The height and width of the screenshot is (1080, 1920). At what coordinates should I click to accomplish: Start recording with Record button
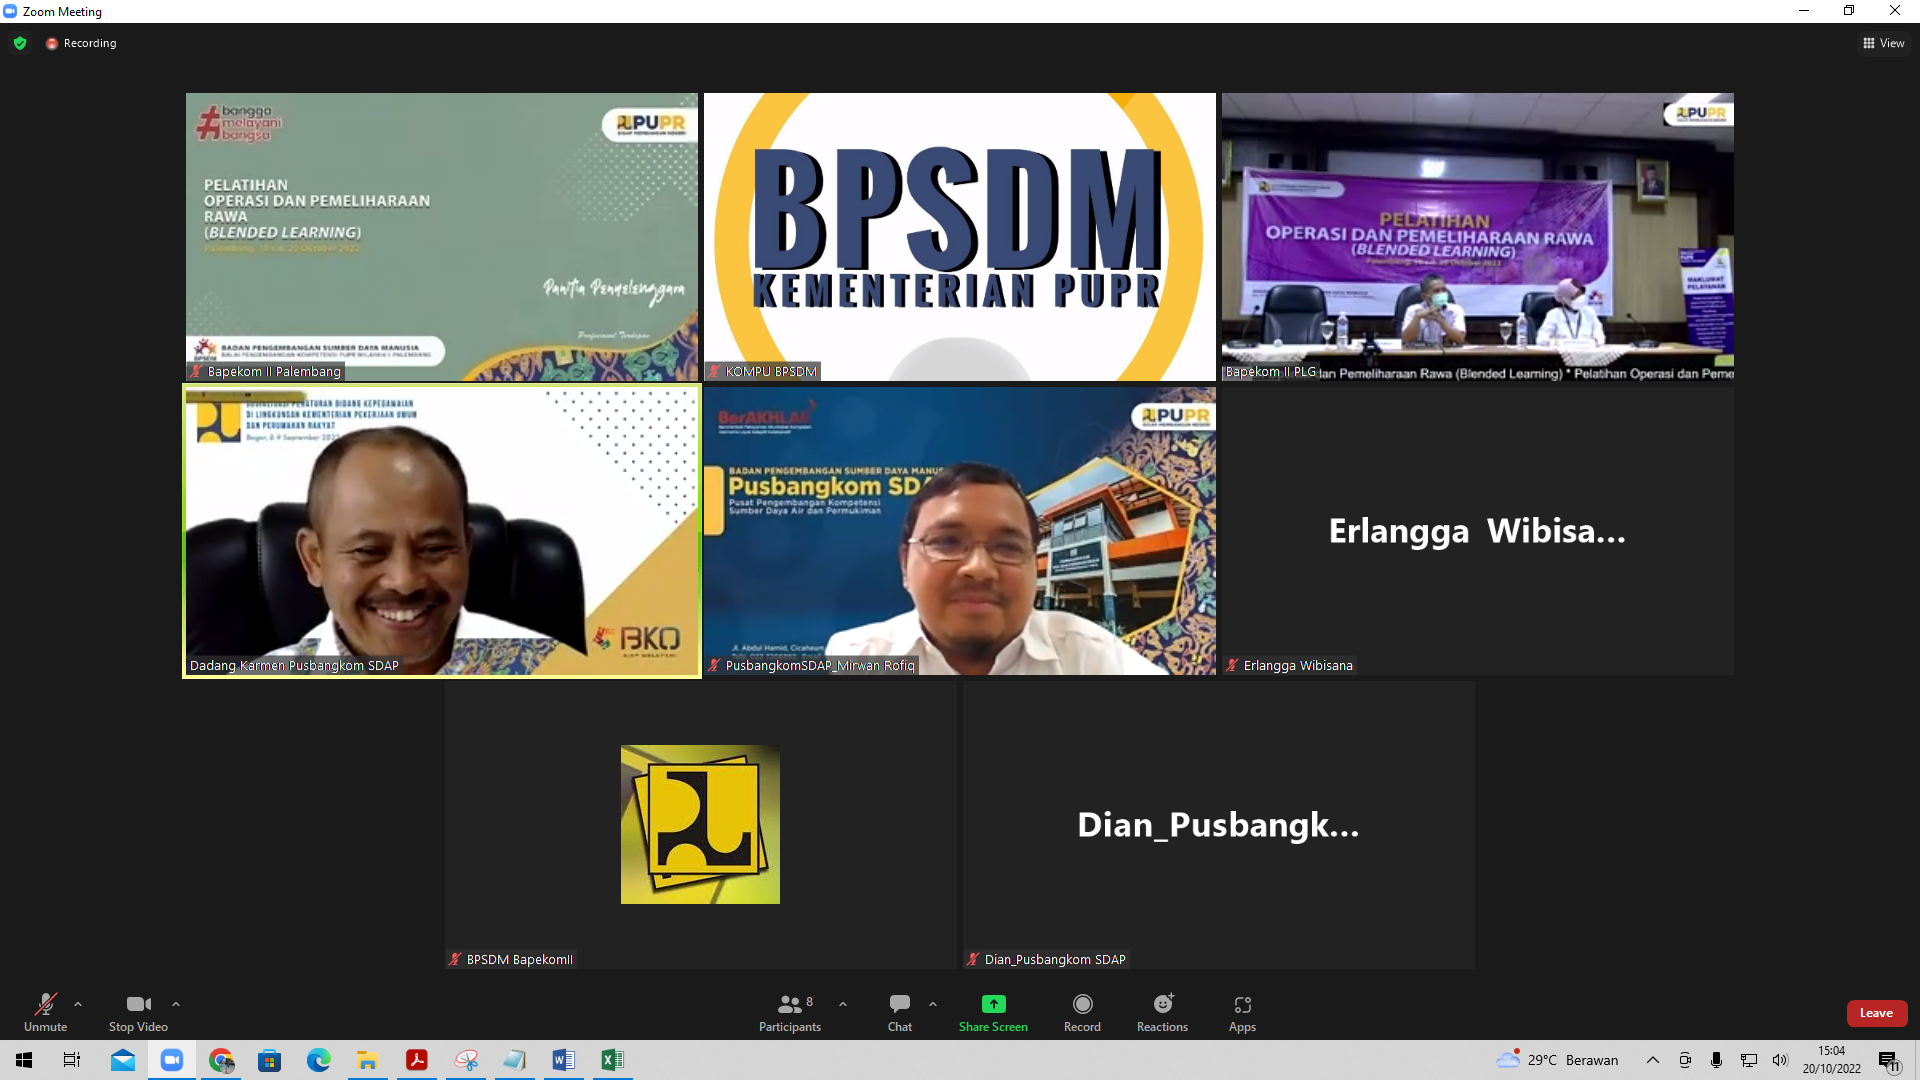(x=1082, y=1012)
